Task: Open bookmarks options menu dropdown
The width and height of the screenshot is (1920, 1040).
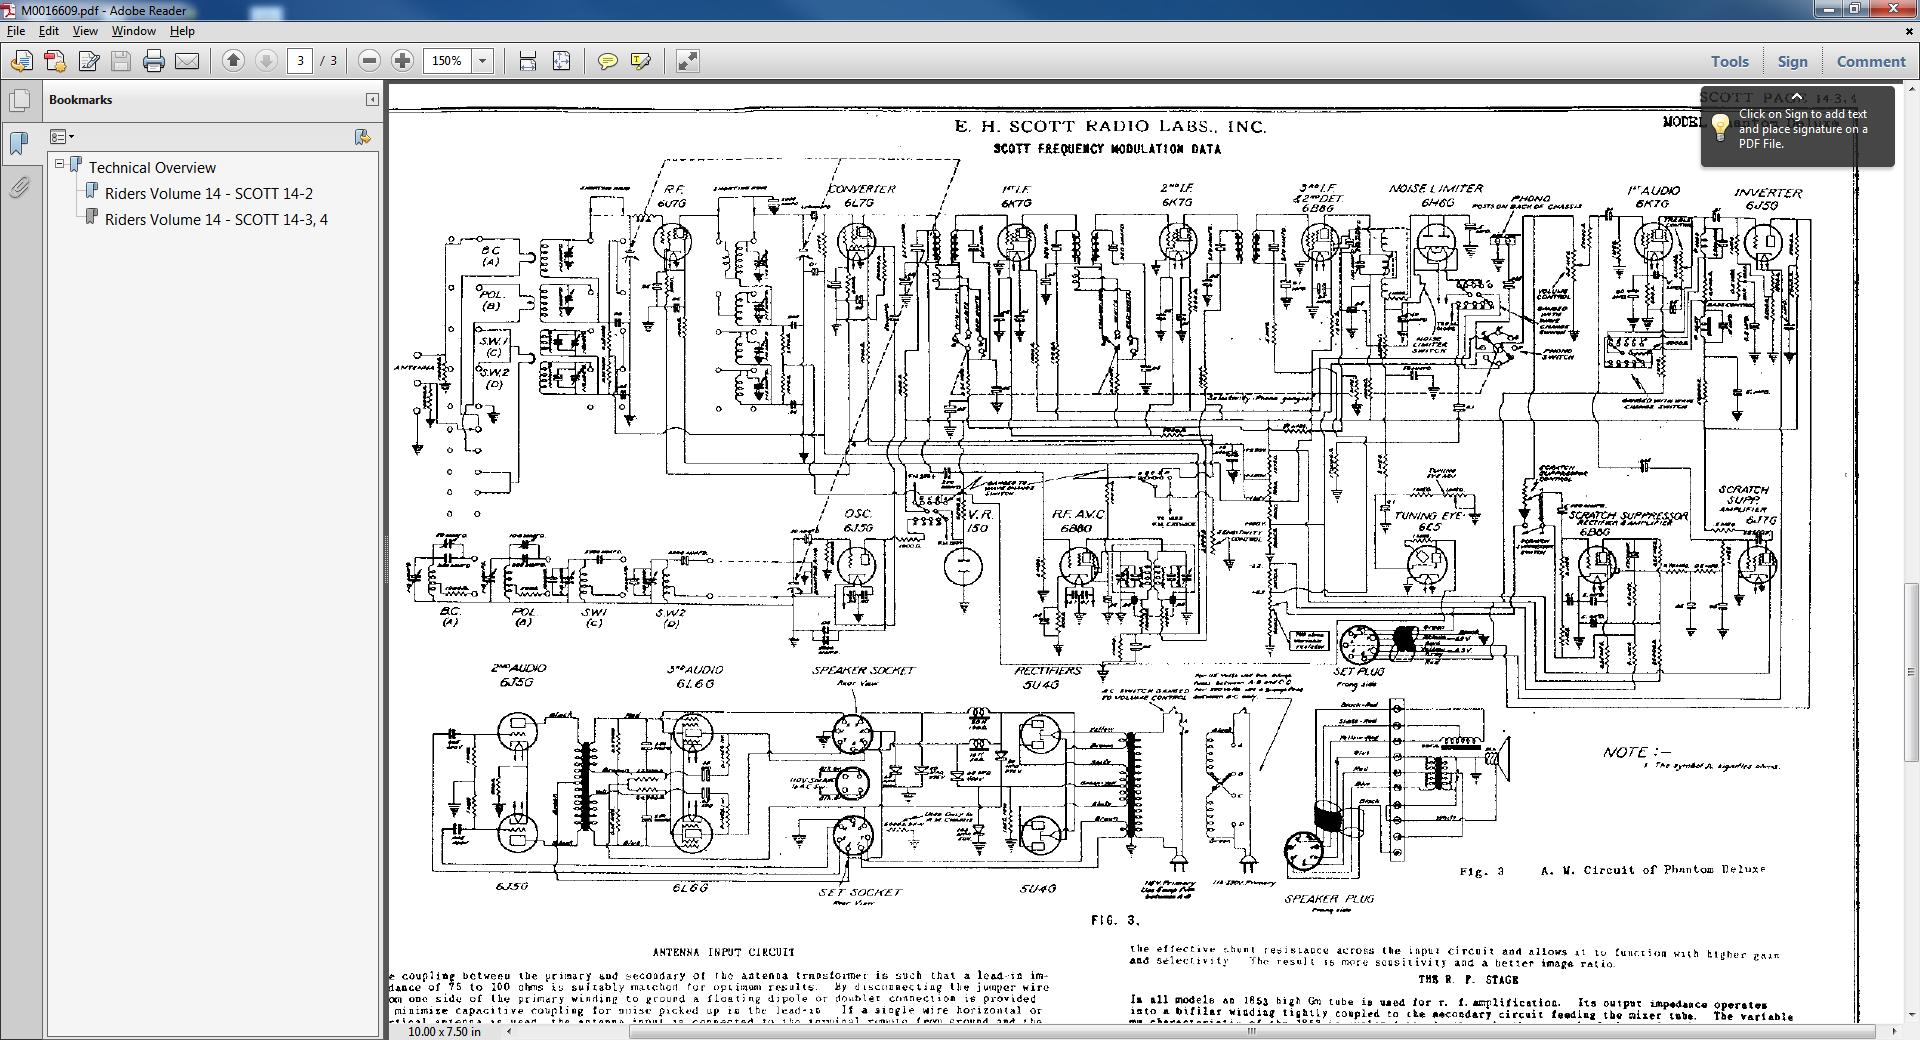Action: [62, 136]
